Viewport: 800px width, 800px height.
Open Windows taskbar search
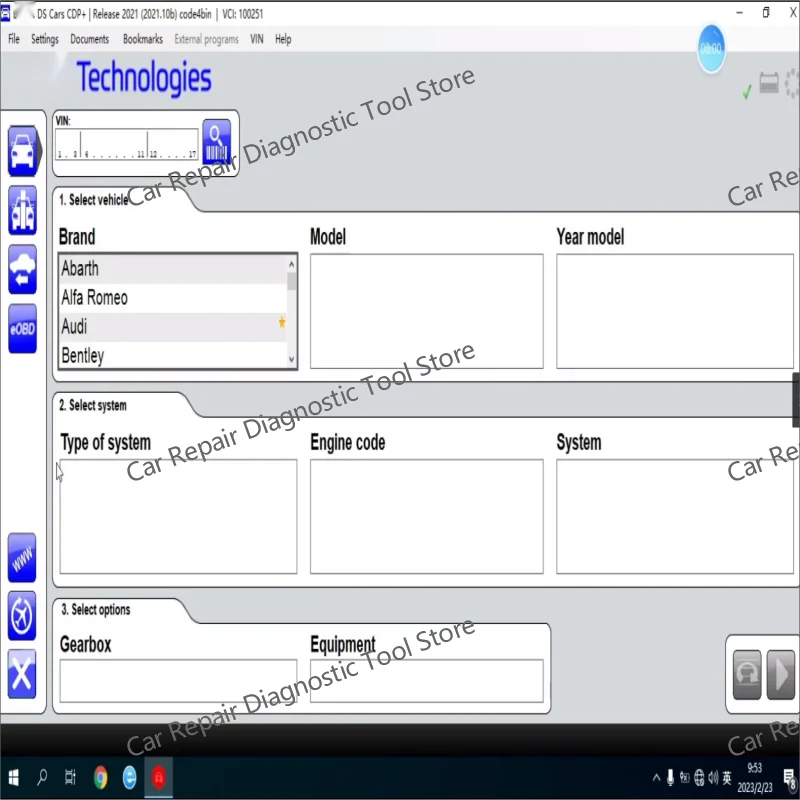tap(42, 777)
